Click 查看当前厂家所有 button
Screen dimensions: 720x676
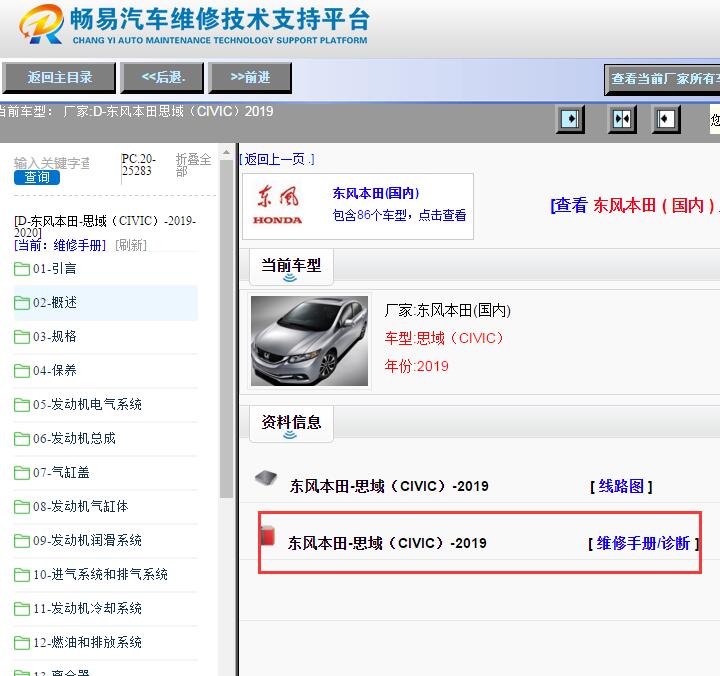[662, 79]
